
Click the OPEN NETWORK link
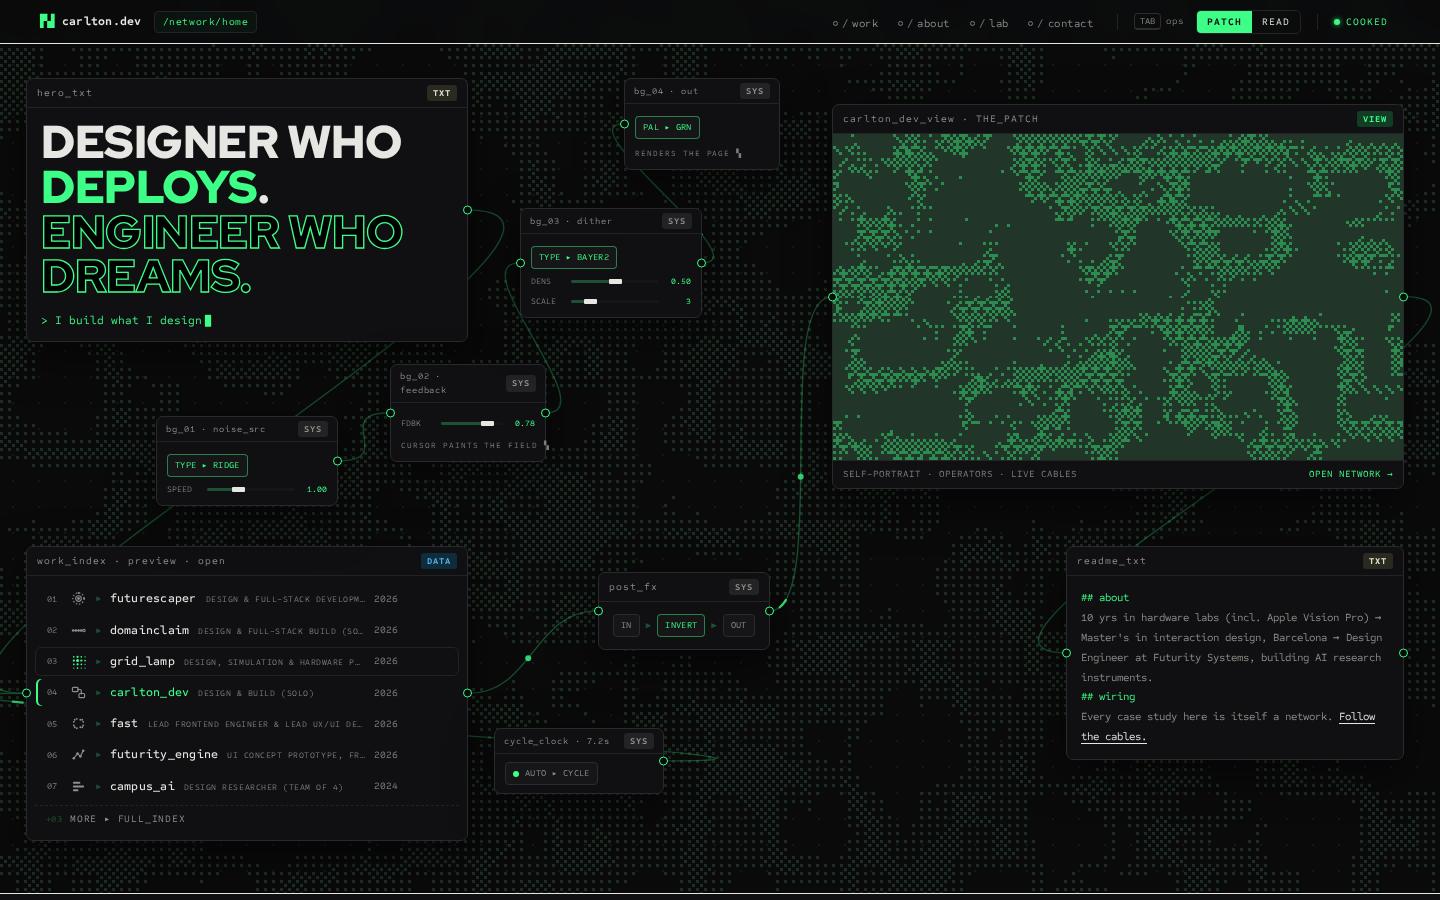click(x=1350, y=474)
